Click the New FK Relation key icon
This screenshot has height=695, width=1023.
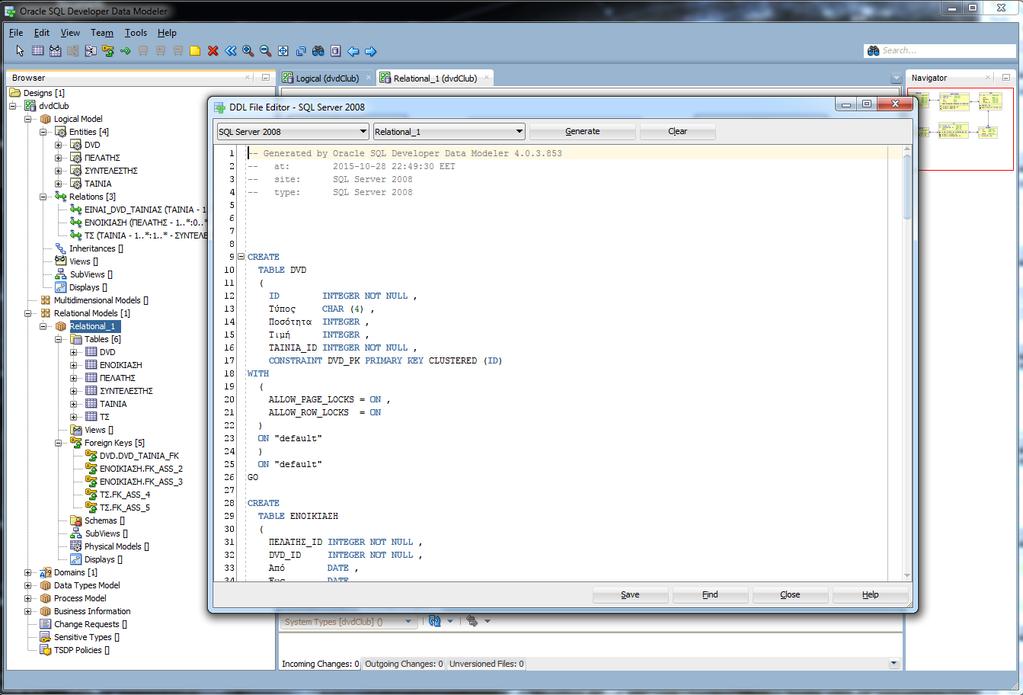click(x=108, y=51)
